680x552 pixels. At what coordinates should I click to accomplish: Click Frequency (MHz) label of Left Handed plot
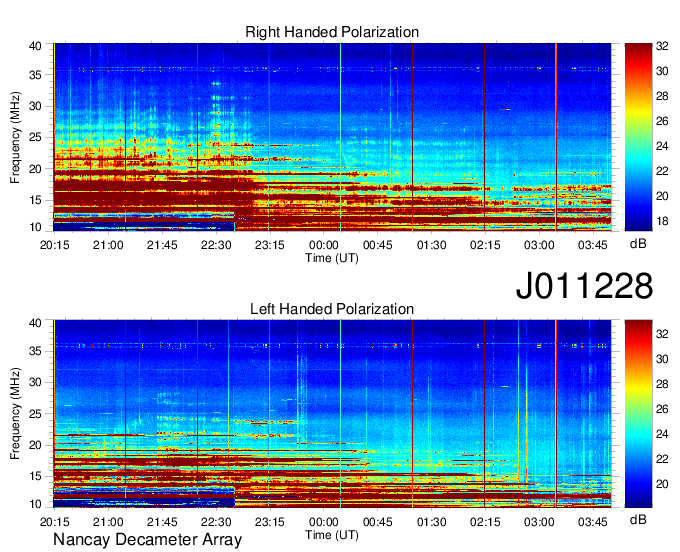tap(15, 414)
